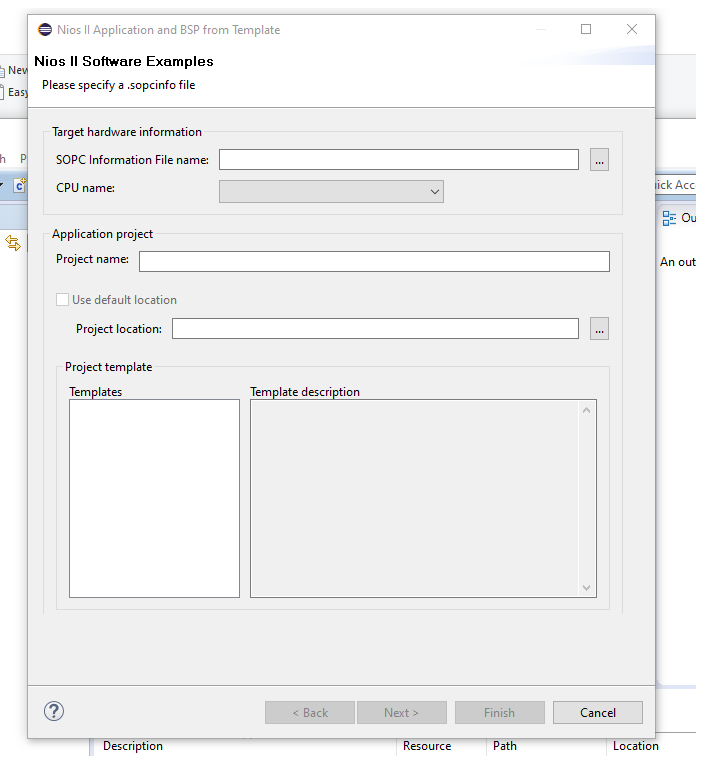Viewport: 720px width, 778px height.
Task: Toggle Use default location checkbox
Action: click(x=63, y=300)
